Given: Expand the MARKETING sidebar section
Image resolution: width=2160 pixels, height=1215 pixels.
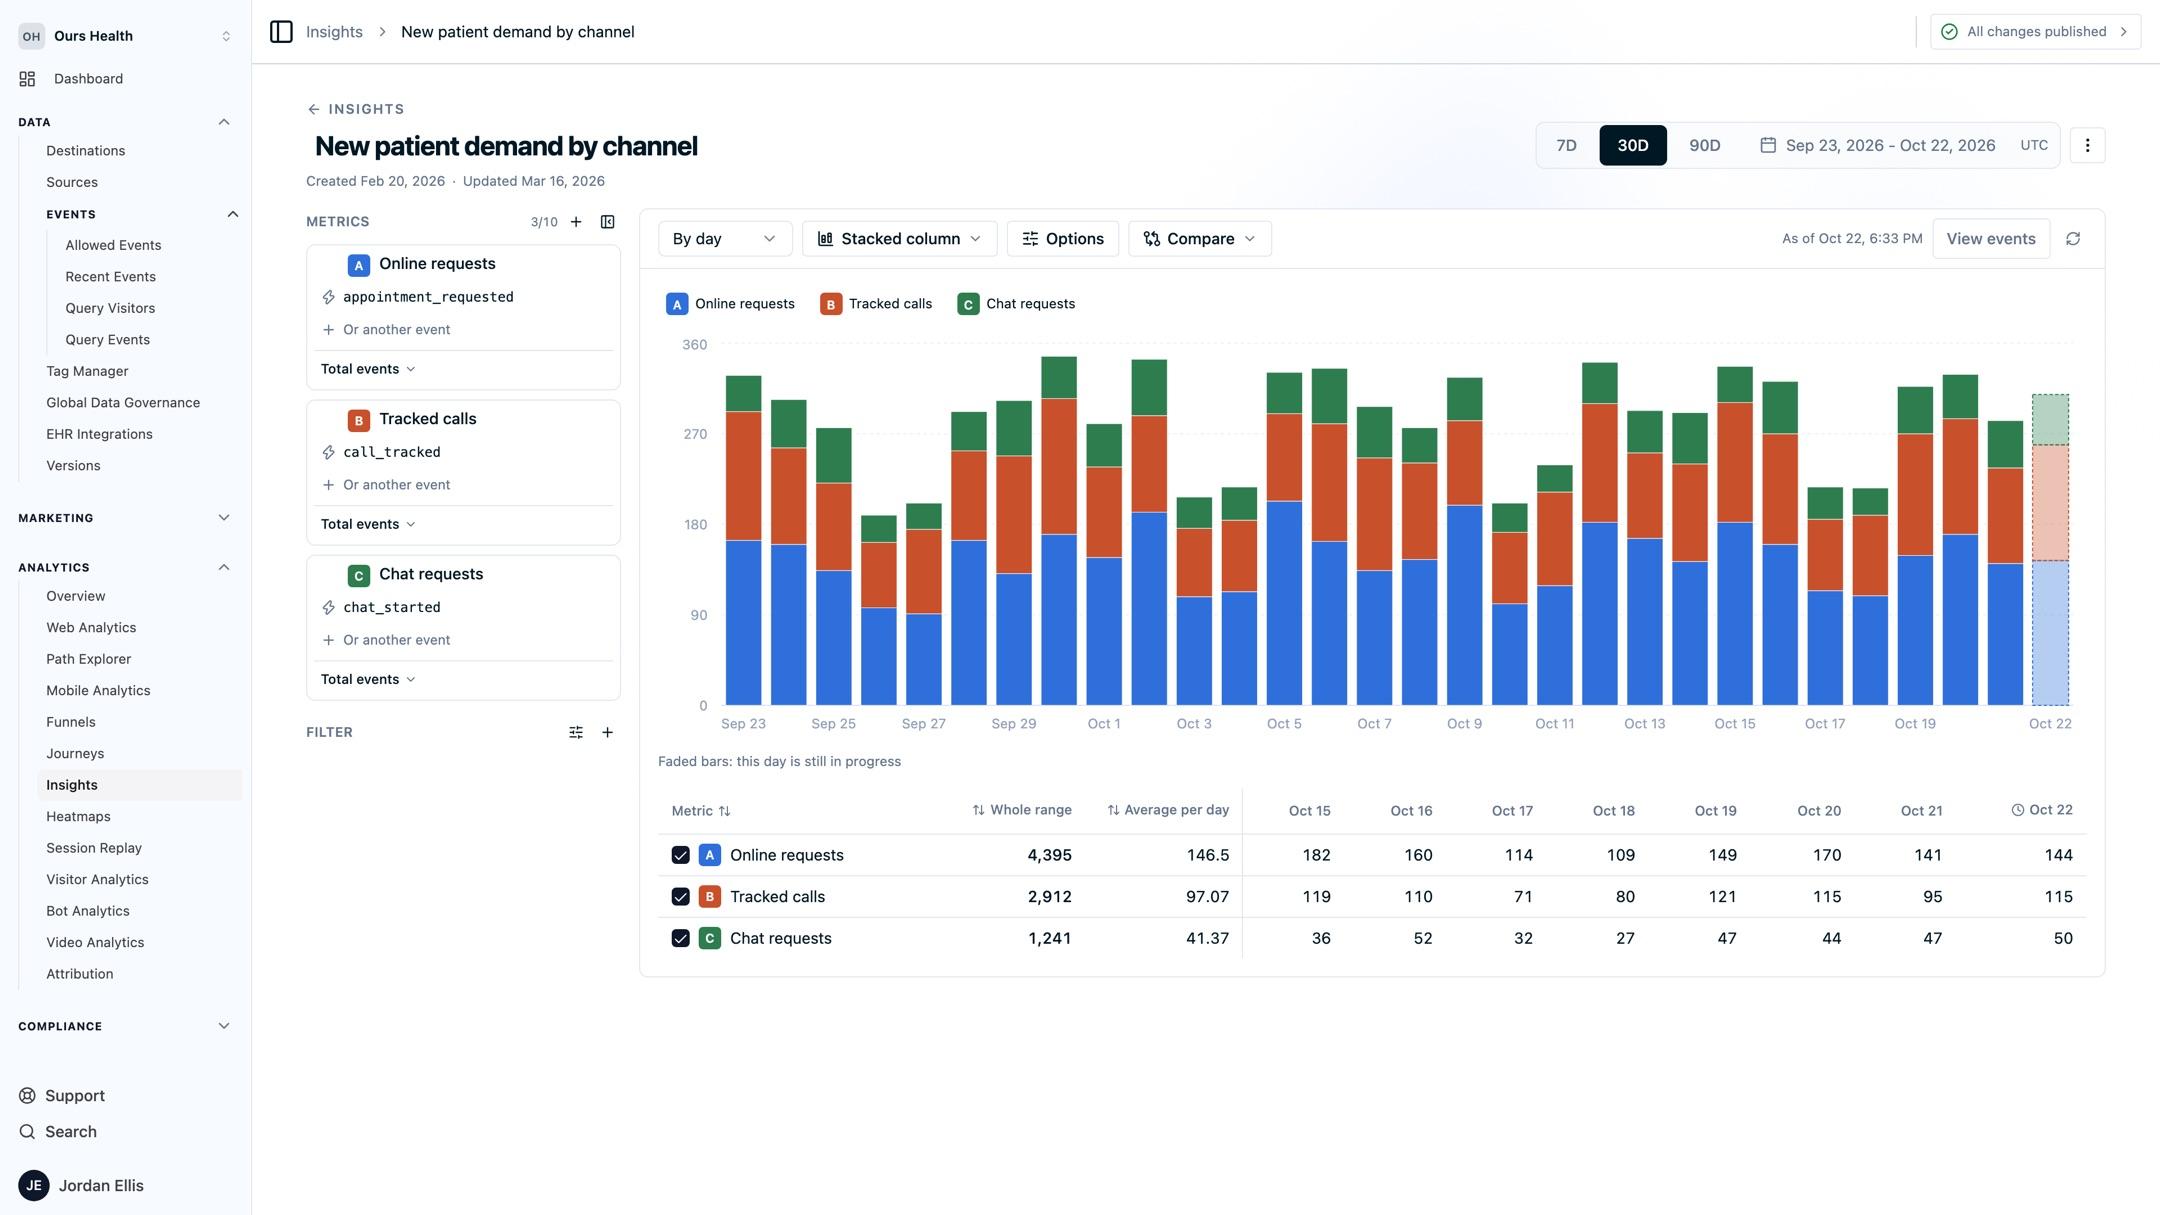Looking at the screenshot, I should coord(224,518).
